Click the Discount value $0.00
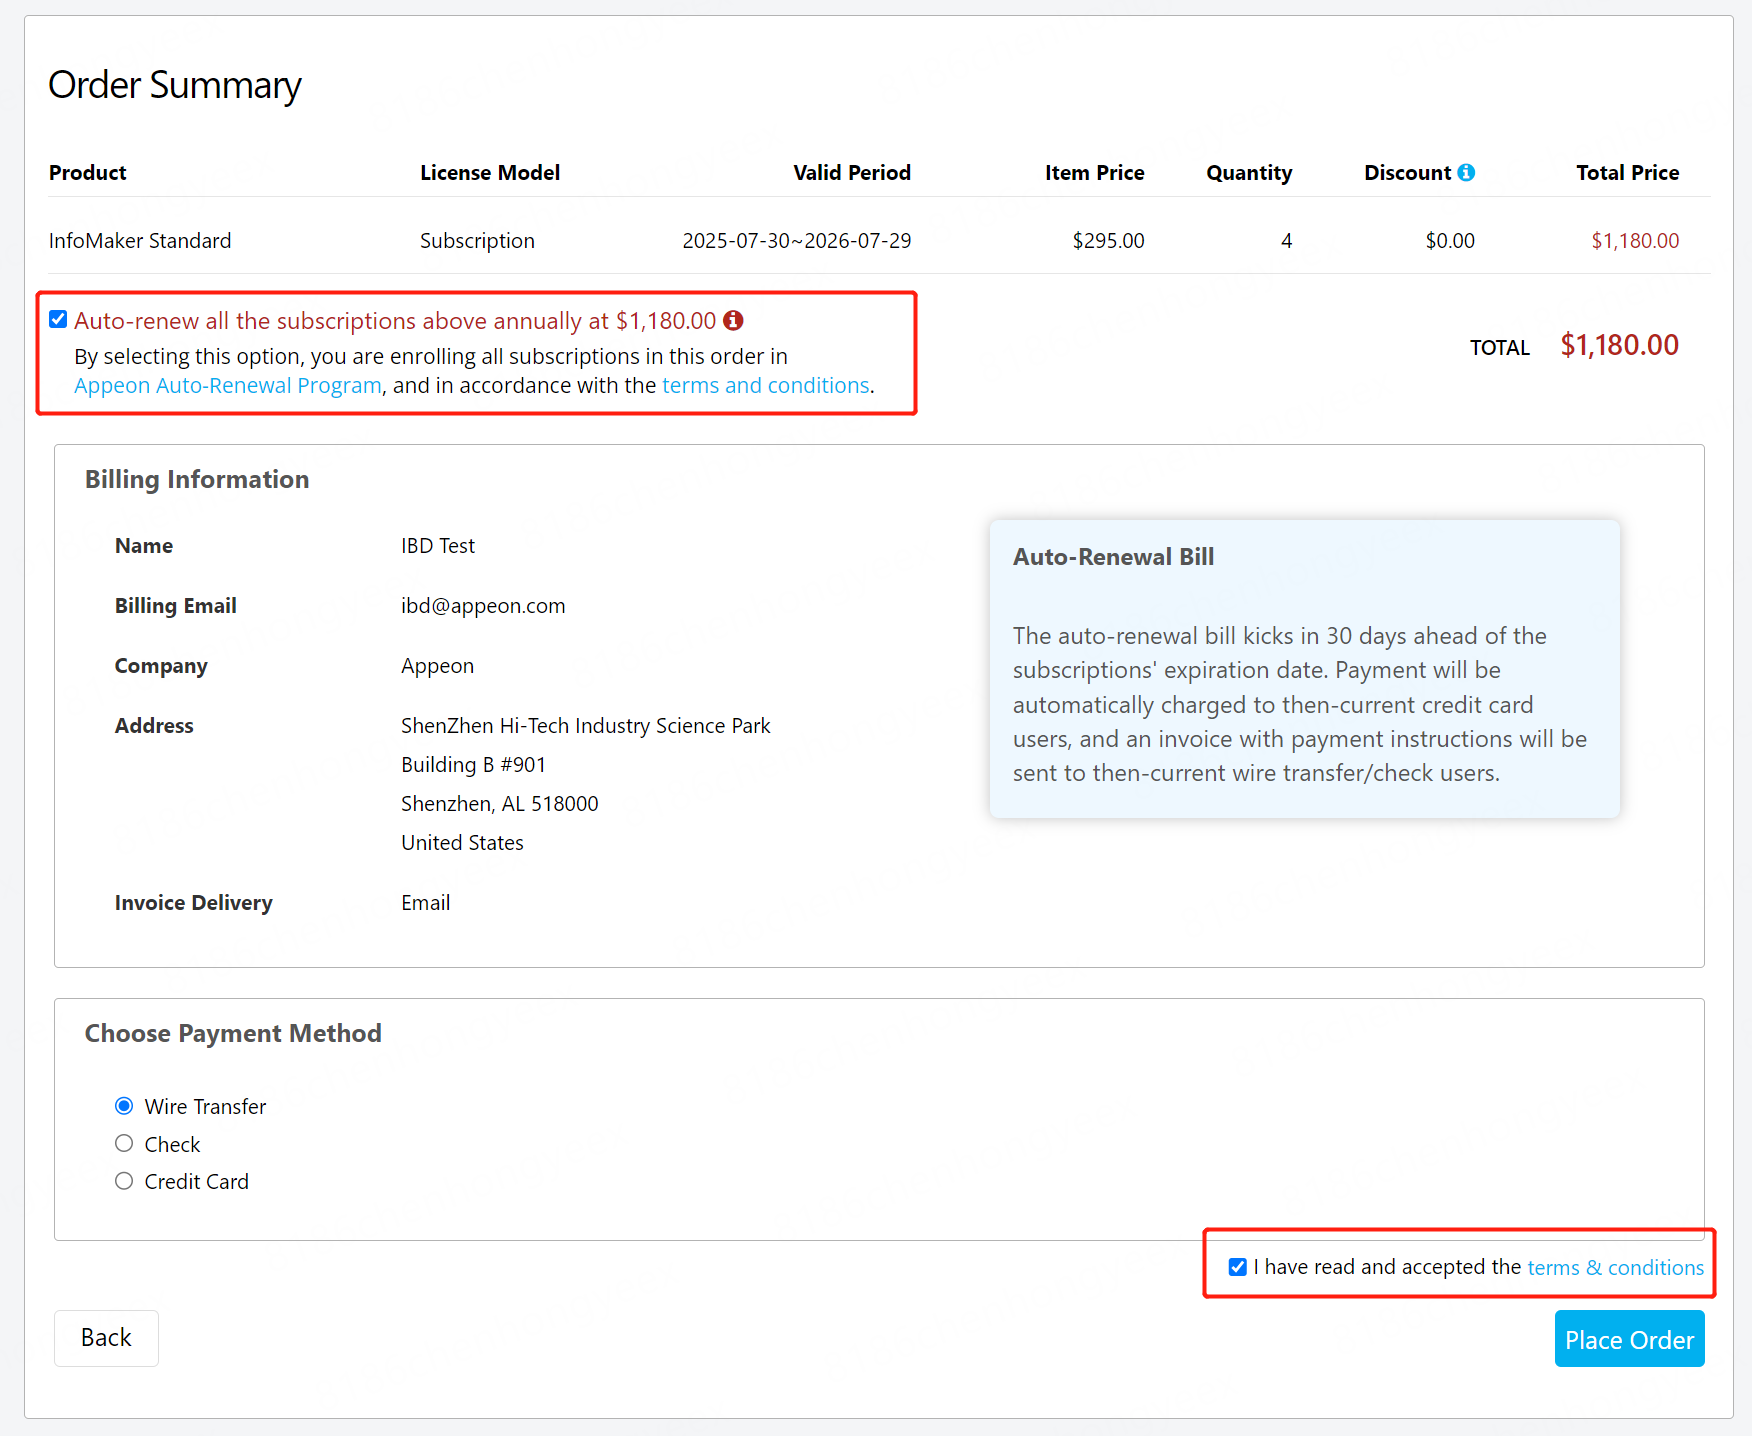The image size is (1752, 1436). click(x=1451, y=241)
